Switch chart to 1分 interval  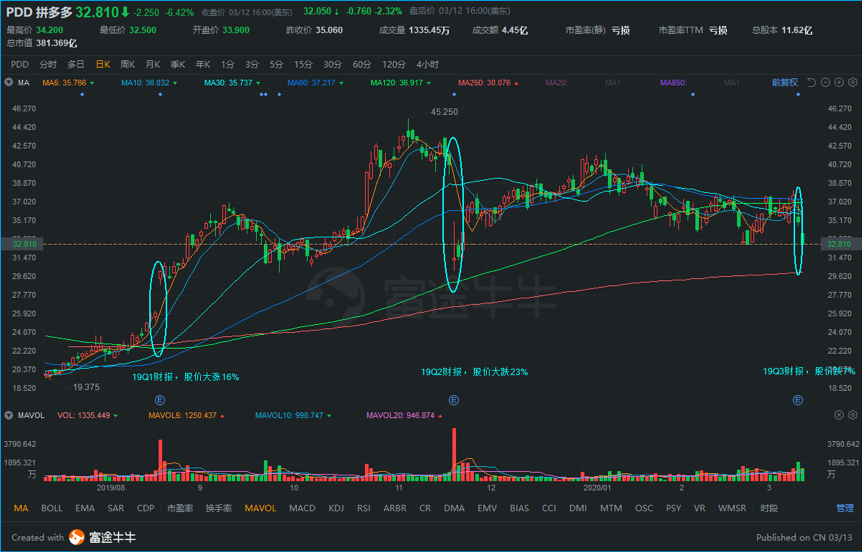point(228,64)
